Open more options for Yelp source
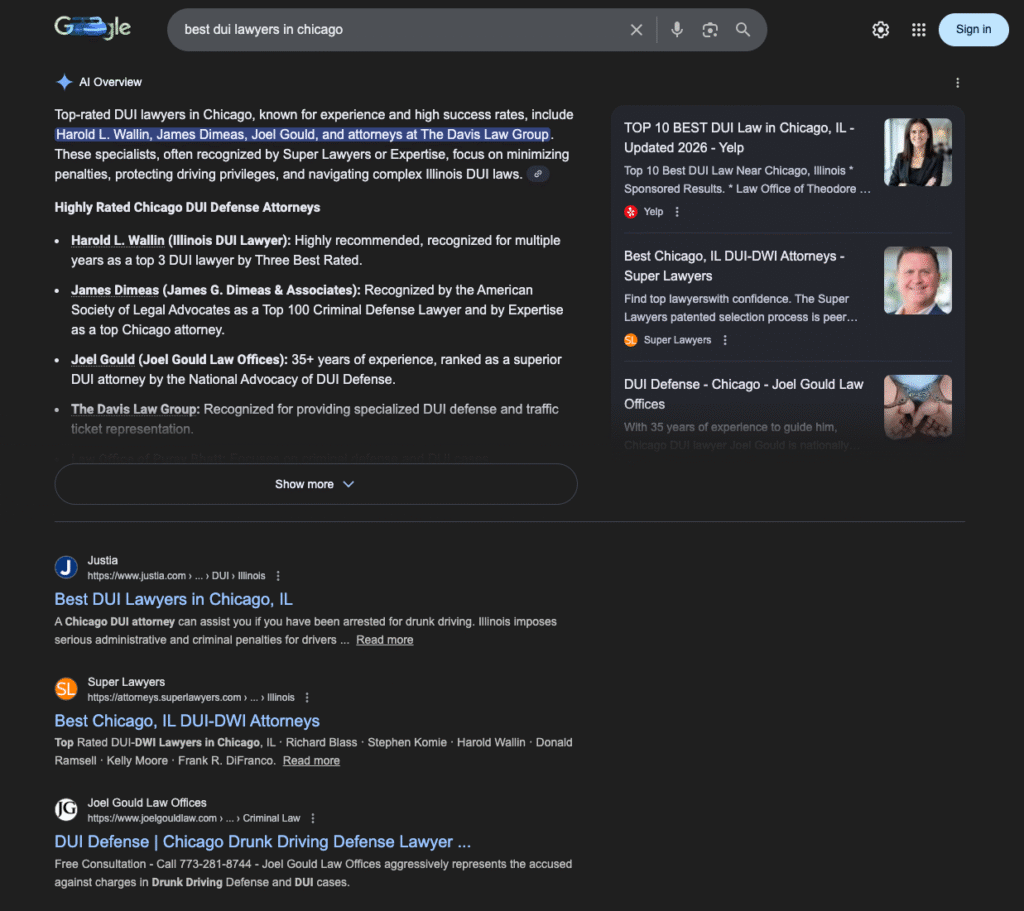1024x911 pixels. tap(677, 212)
